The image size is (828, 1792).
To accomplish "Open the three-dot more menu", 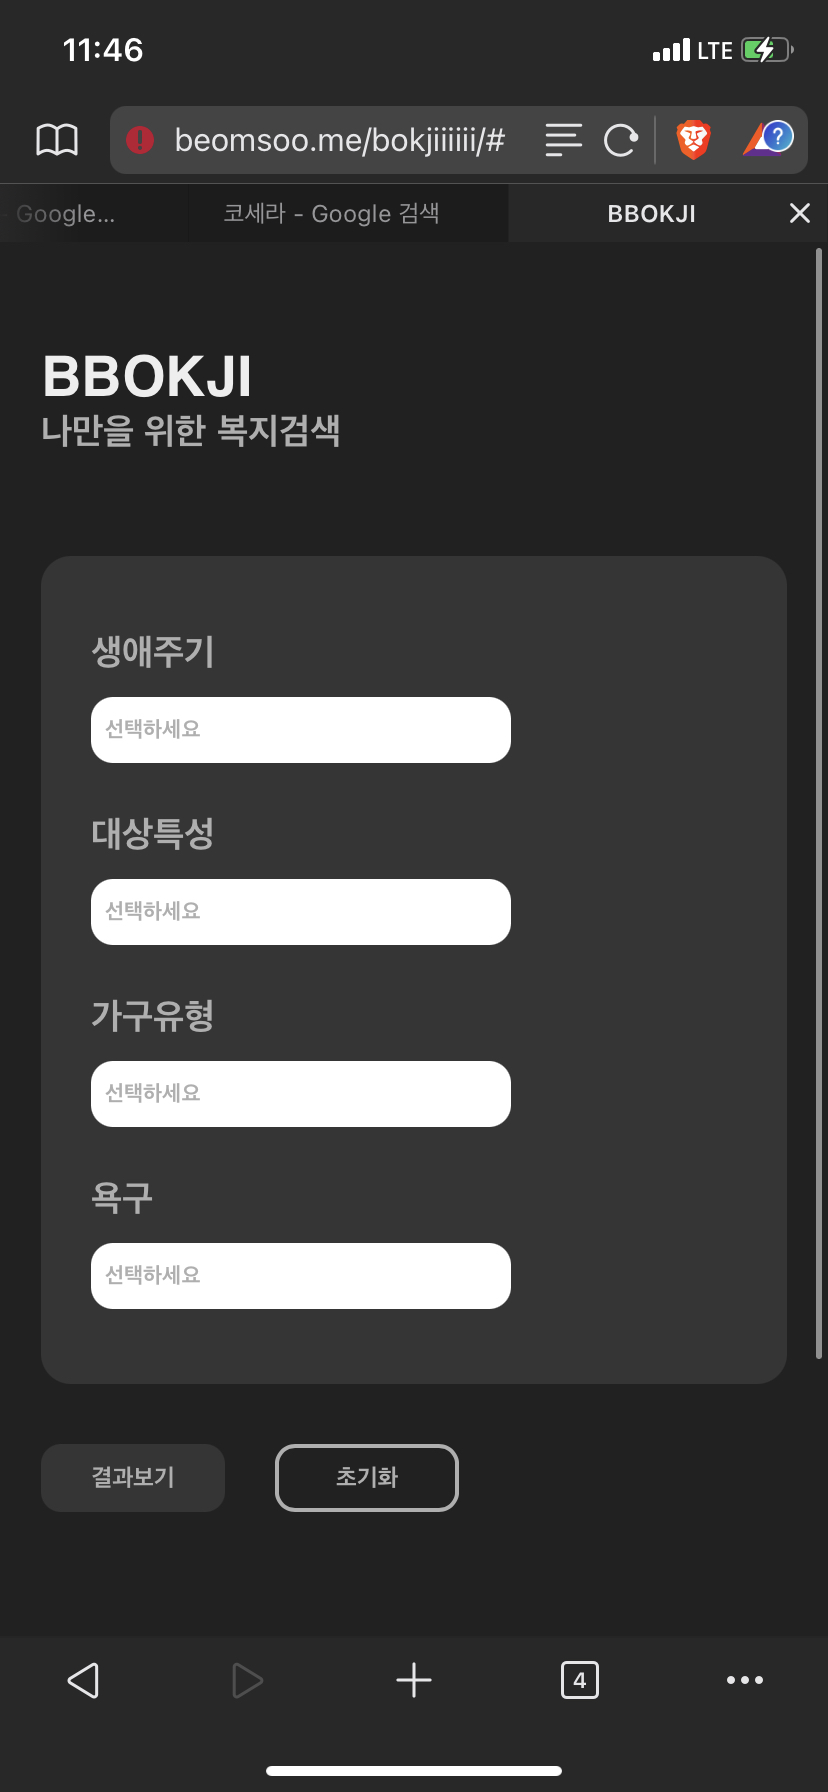I will point(745,1680).
